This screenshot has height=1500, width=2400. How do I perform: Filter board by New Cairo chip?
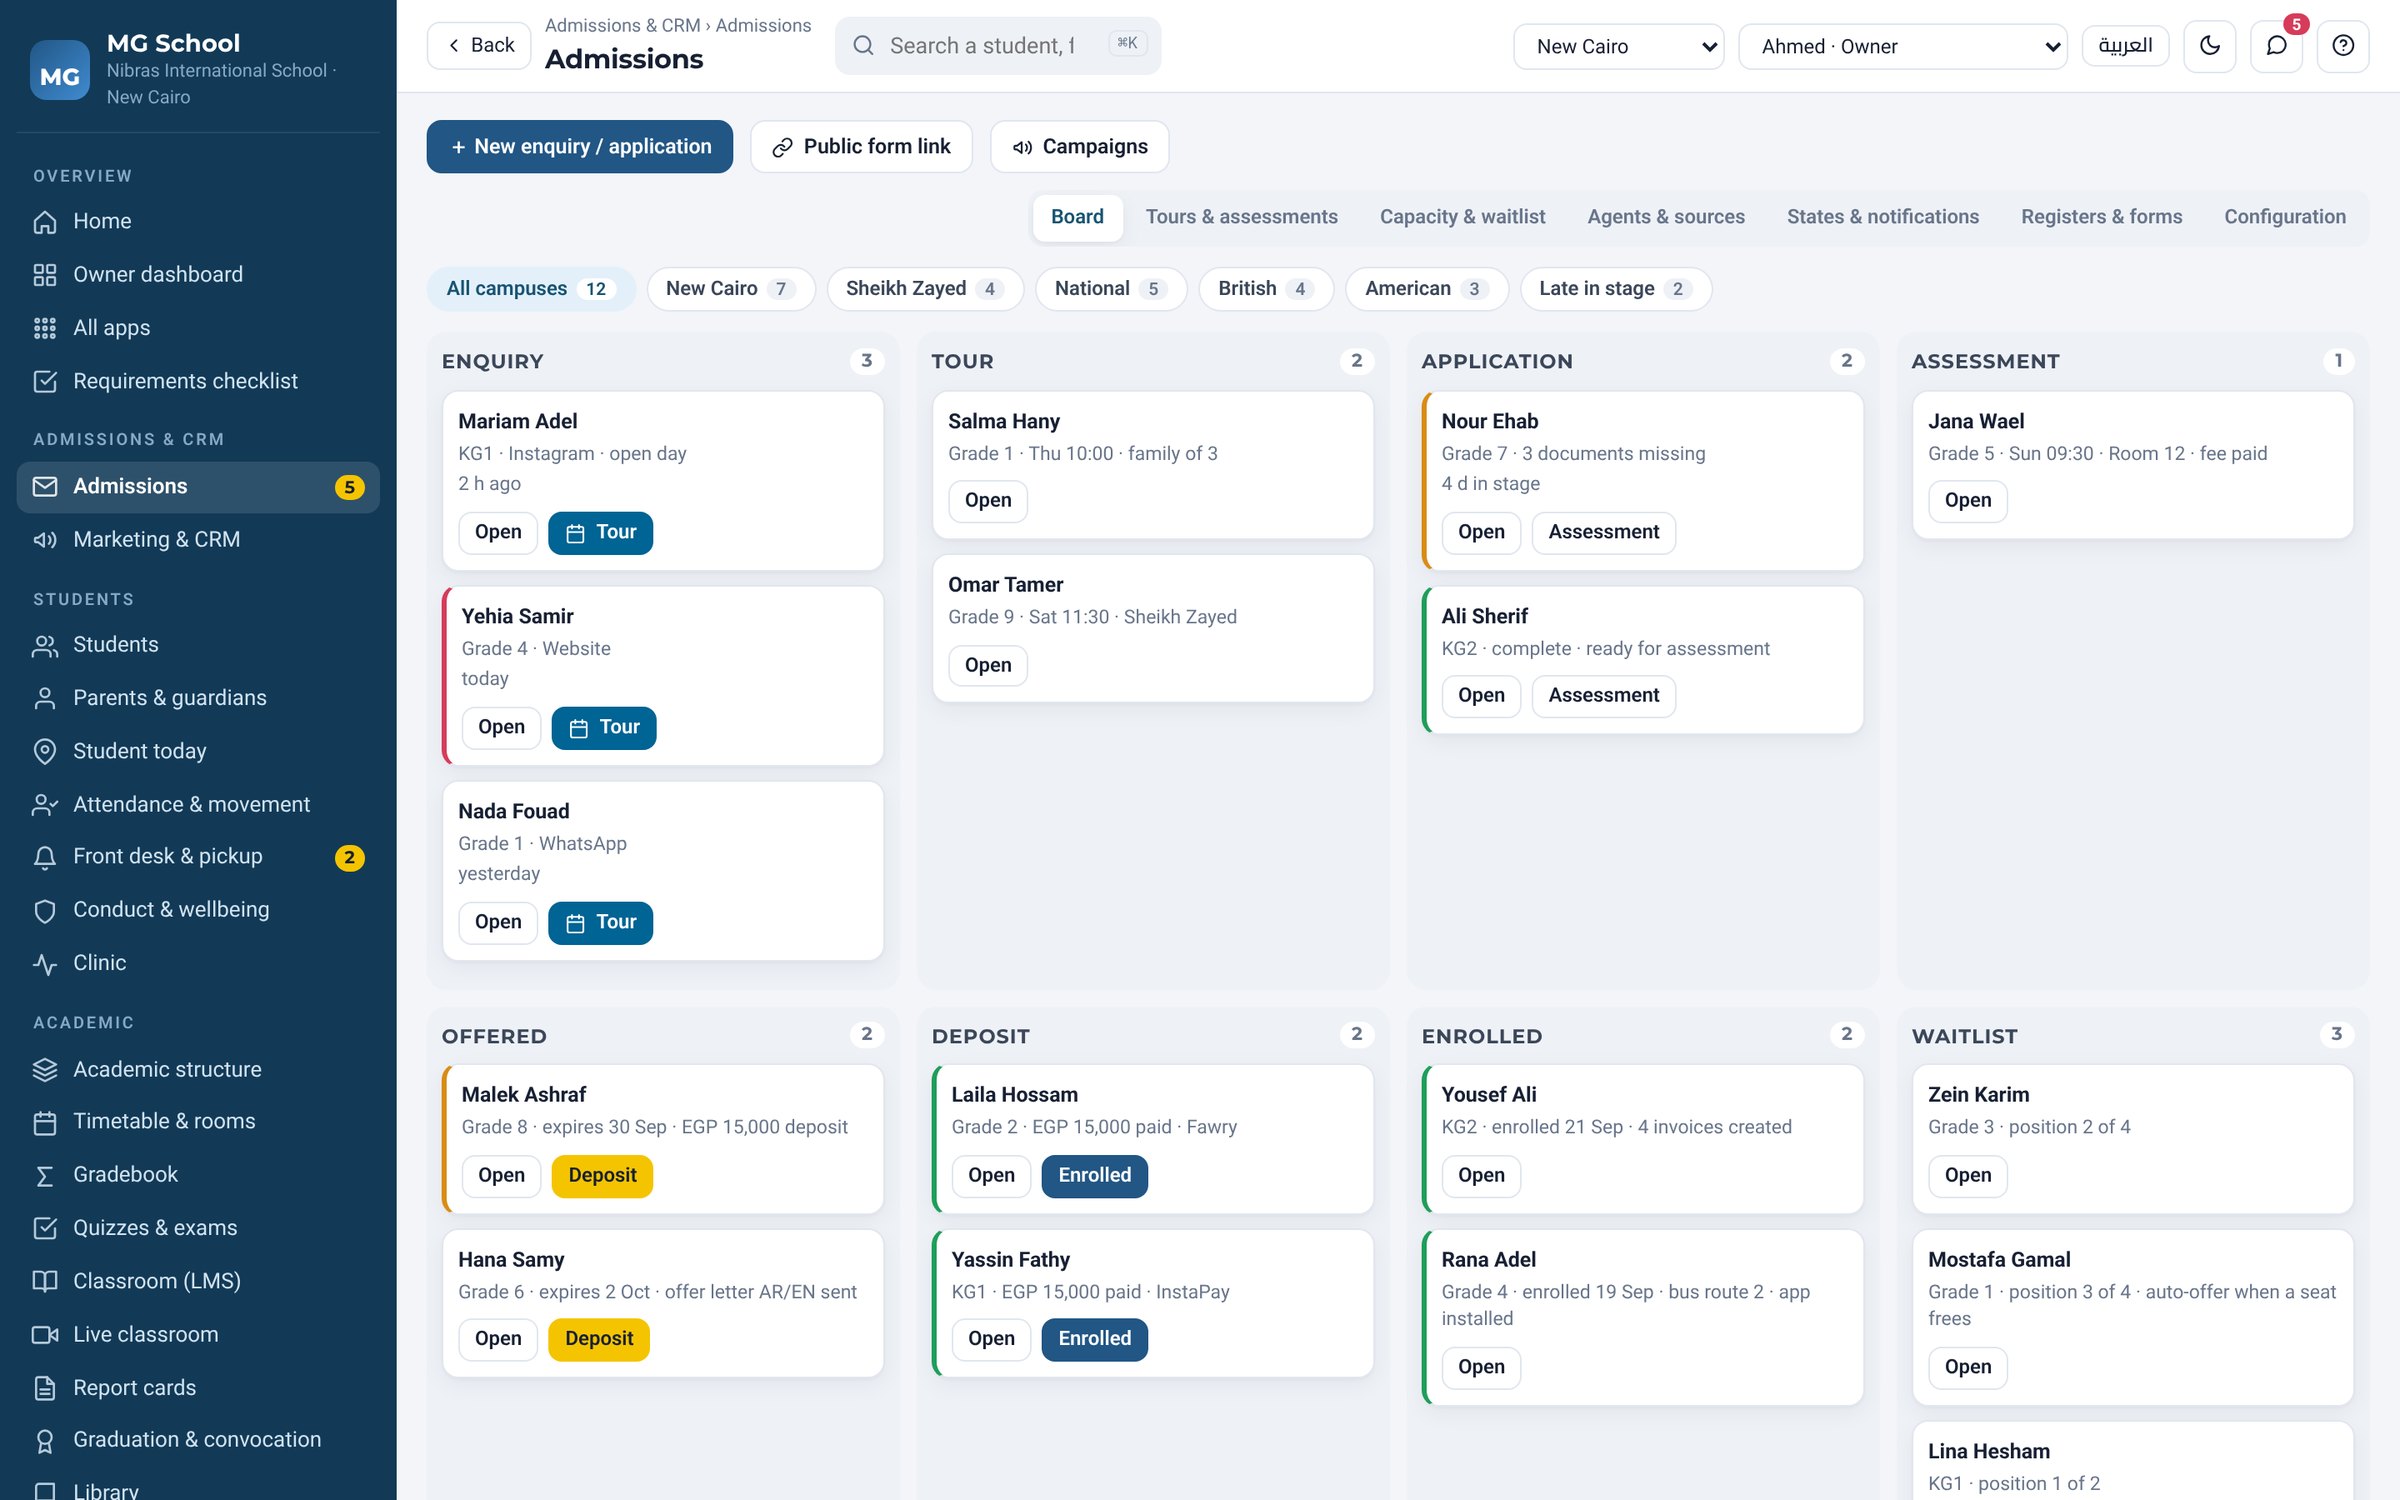(x=730, y=289)
